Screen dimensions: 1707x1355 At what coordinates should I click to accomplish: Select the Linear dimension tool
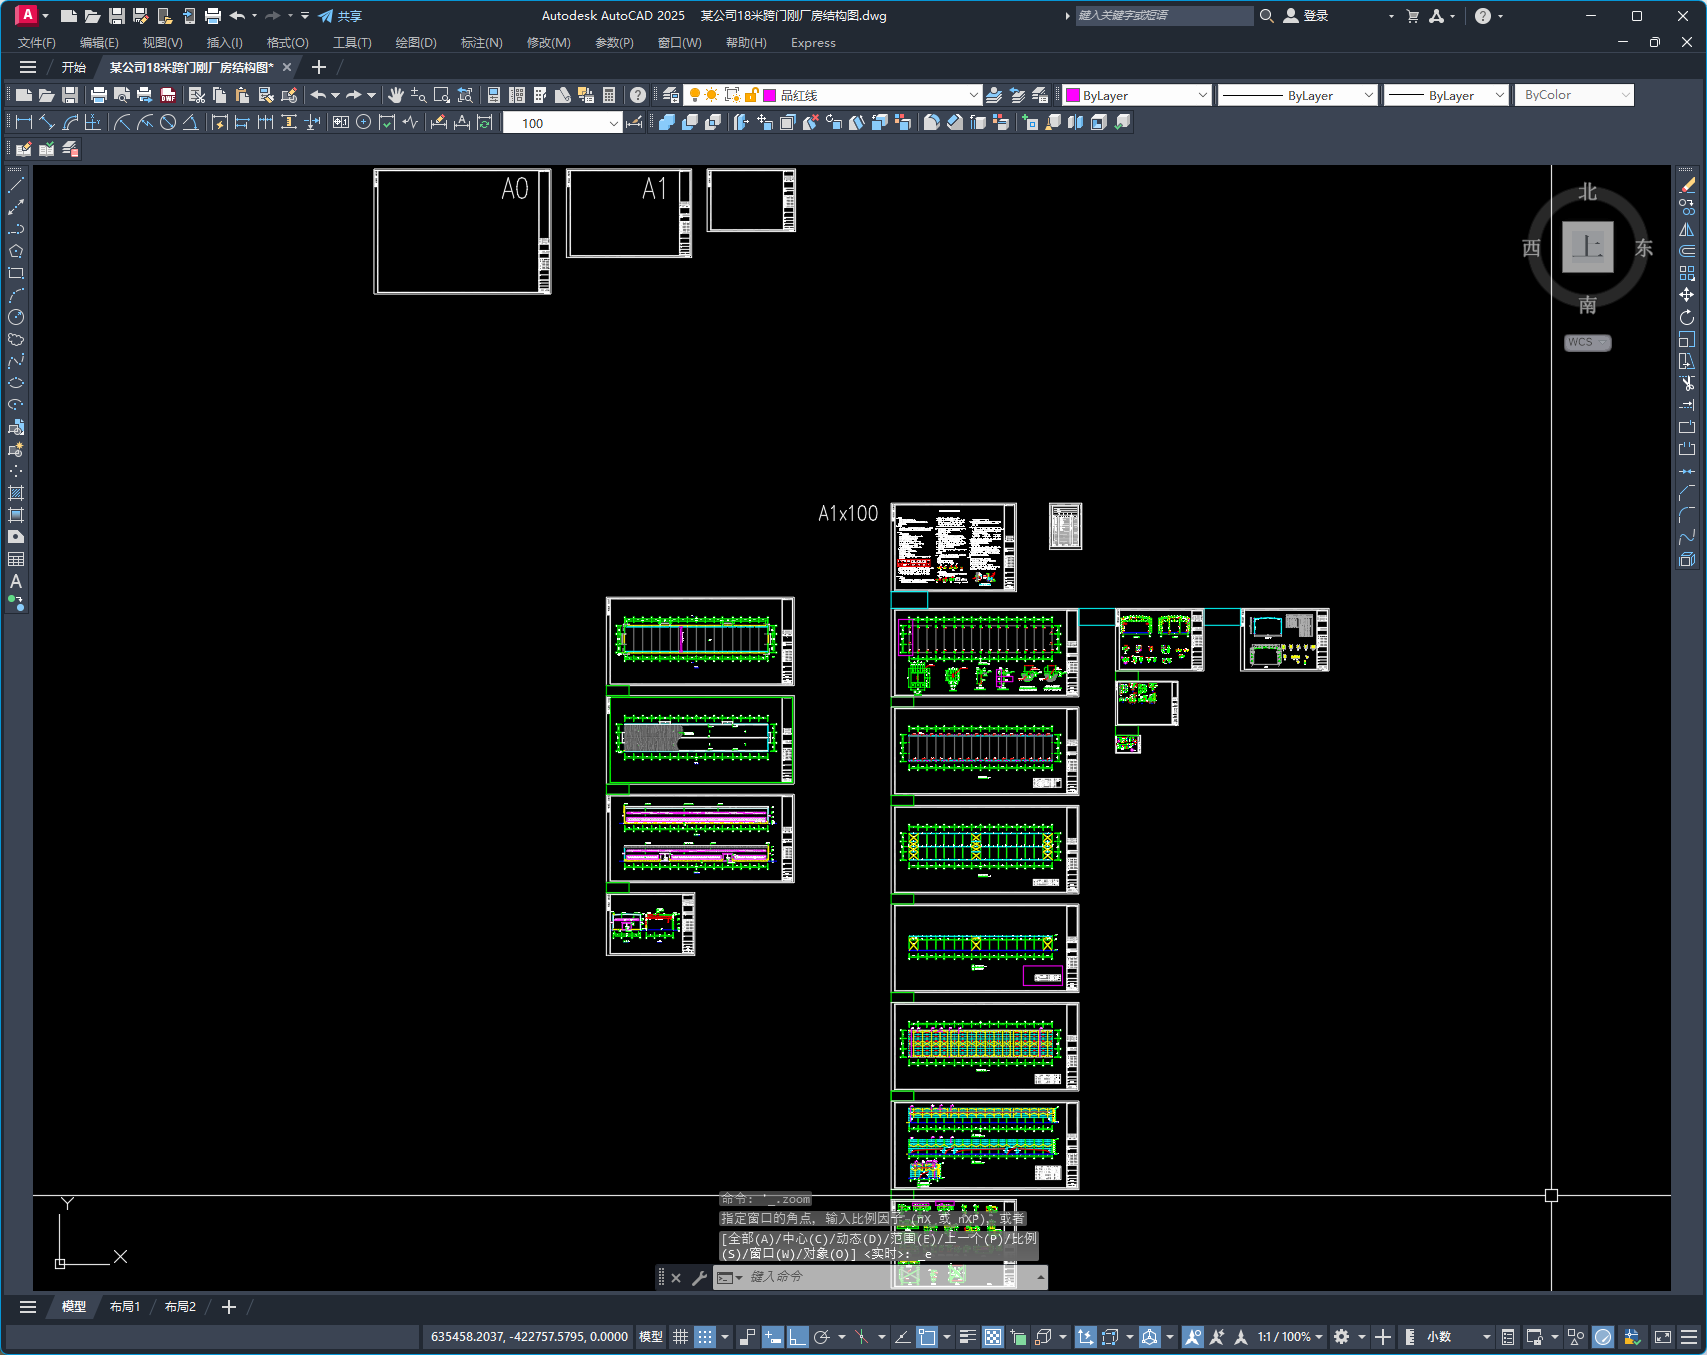[x=24, y=122]
